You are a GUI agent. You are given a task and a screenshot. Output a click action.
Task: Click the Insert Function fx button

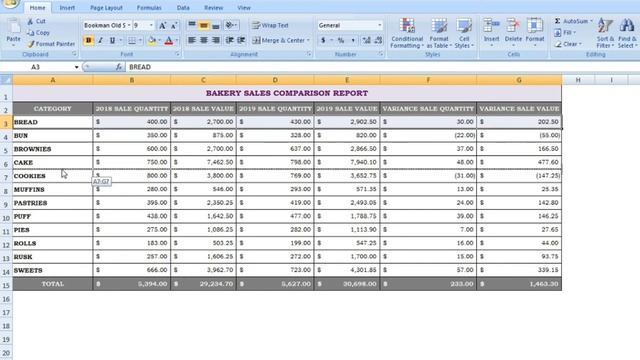click(119, 67)
